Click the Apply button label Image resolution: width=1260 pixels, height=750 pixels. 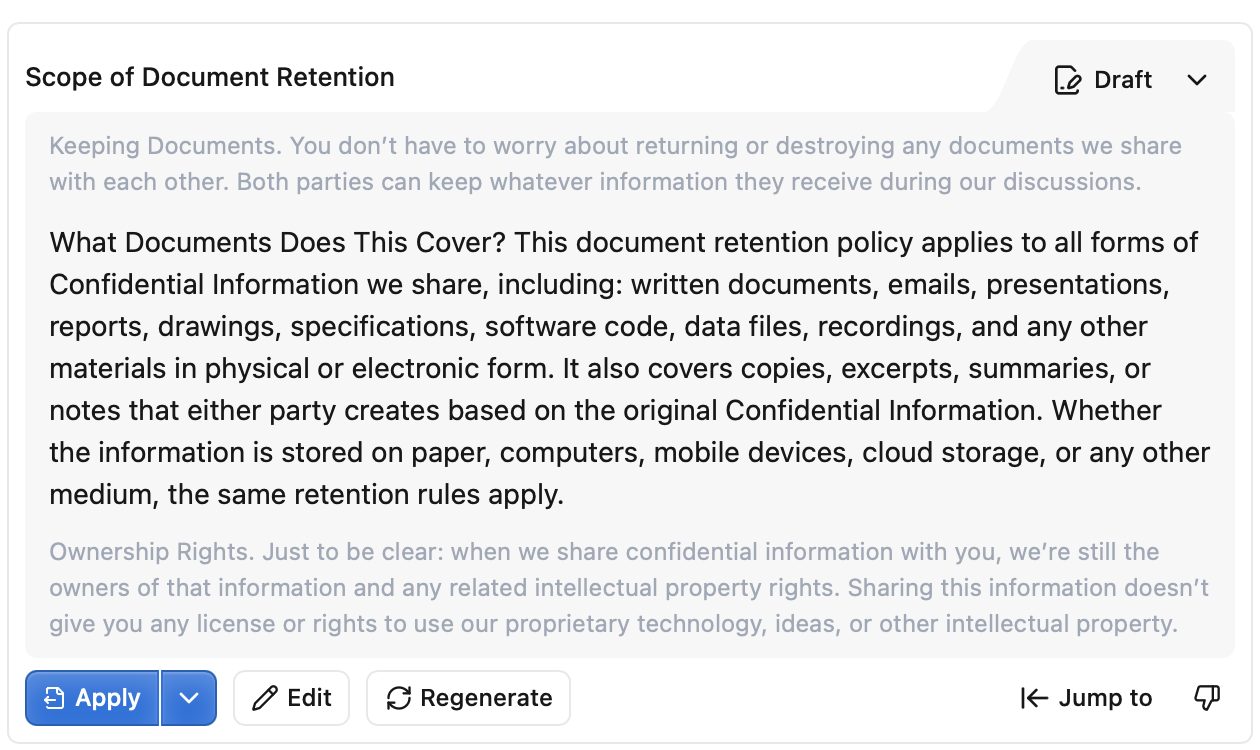coord(108,698)
